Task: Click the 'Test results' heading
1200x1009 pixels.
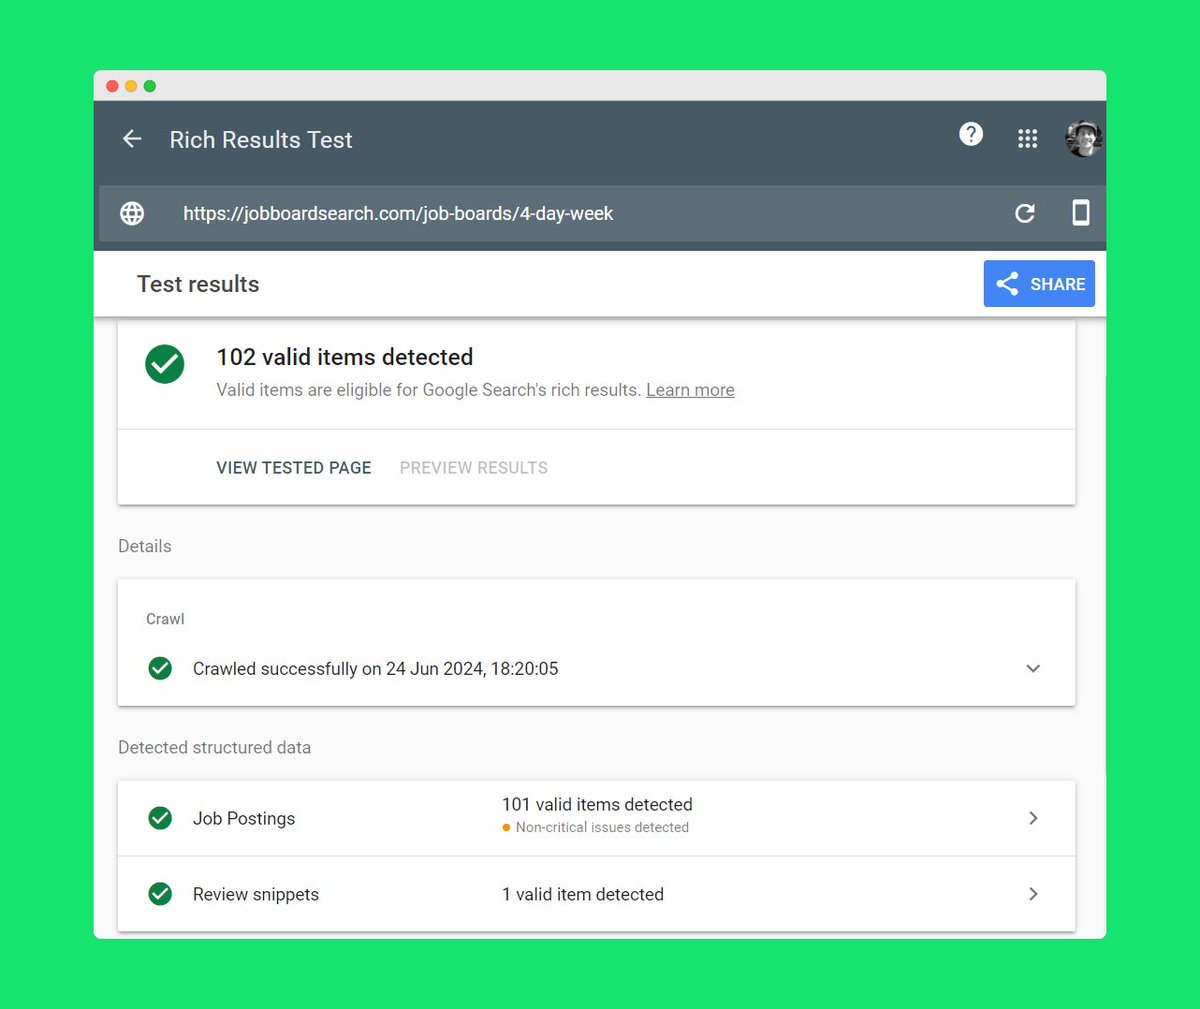Action: point(198,284)
